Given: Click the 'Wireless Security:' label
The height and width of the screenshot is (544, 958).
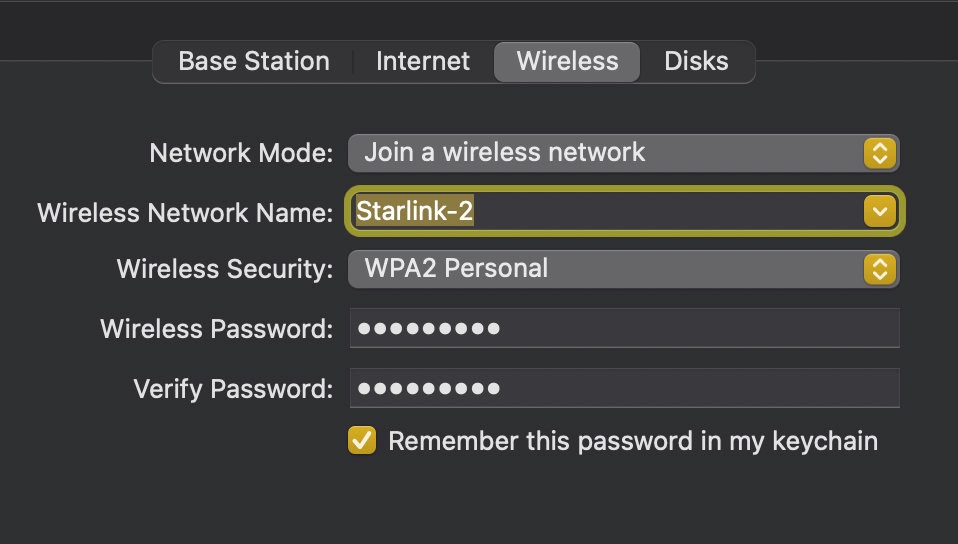Looking at the screenshot, I should pyautogui.click(x=225, y=269).
